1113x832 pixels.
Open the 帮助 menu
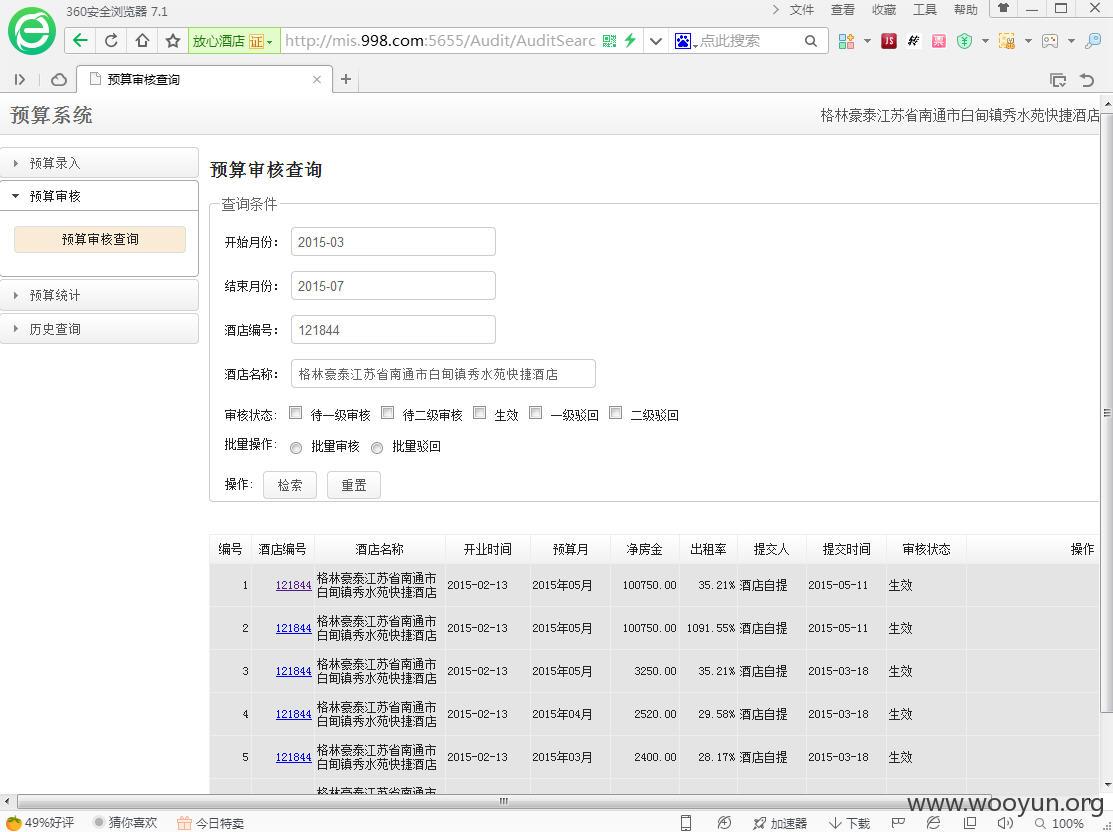pos(965,9)
